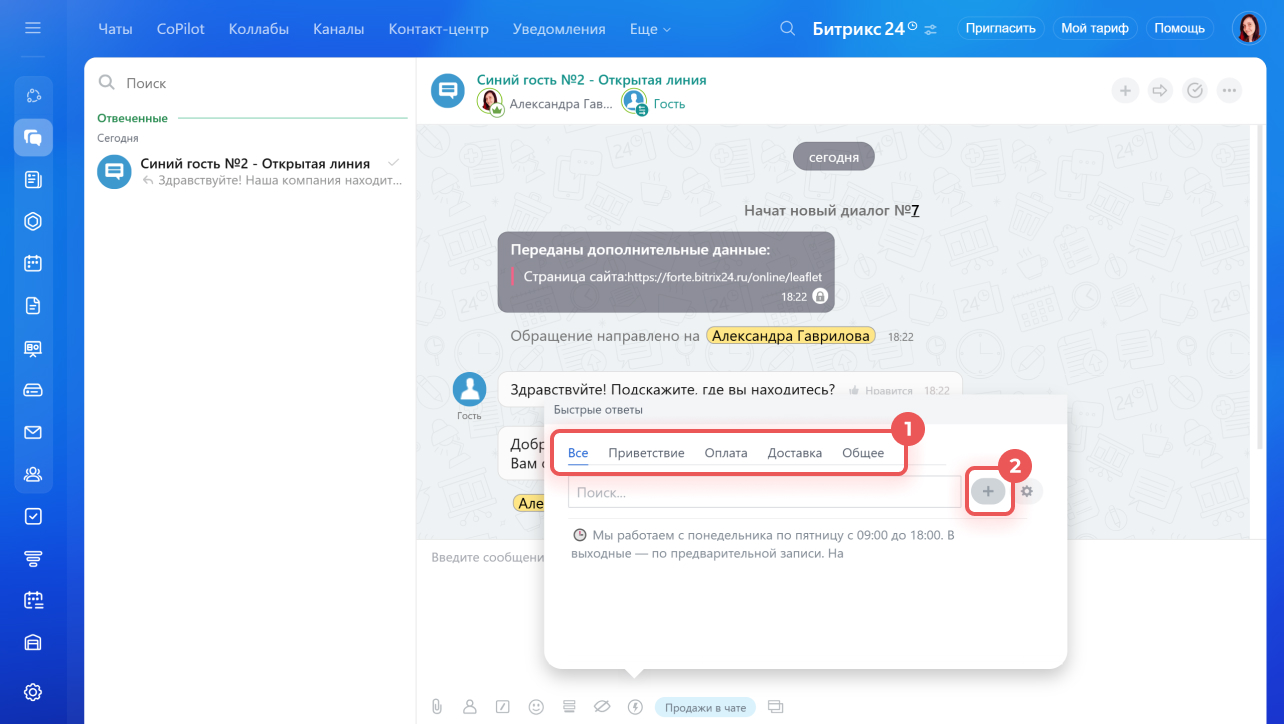
Task: Click the Поиск field in chat list
Action: coord(250,83)
